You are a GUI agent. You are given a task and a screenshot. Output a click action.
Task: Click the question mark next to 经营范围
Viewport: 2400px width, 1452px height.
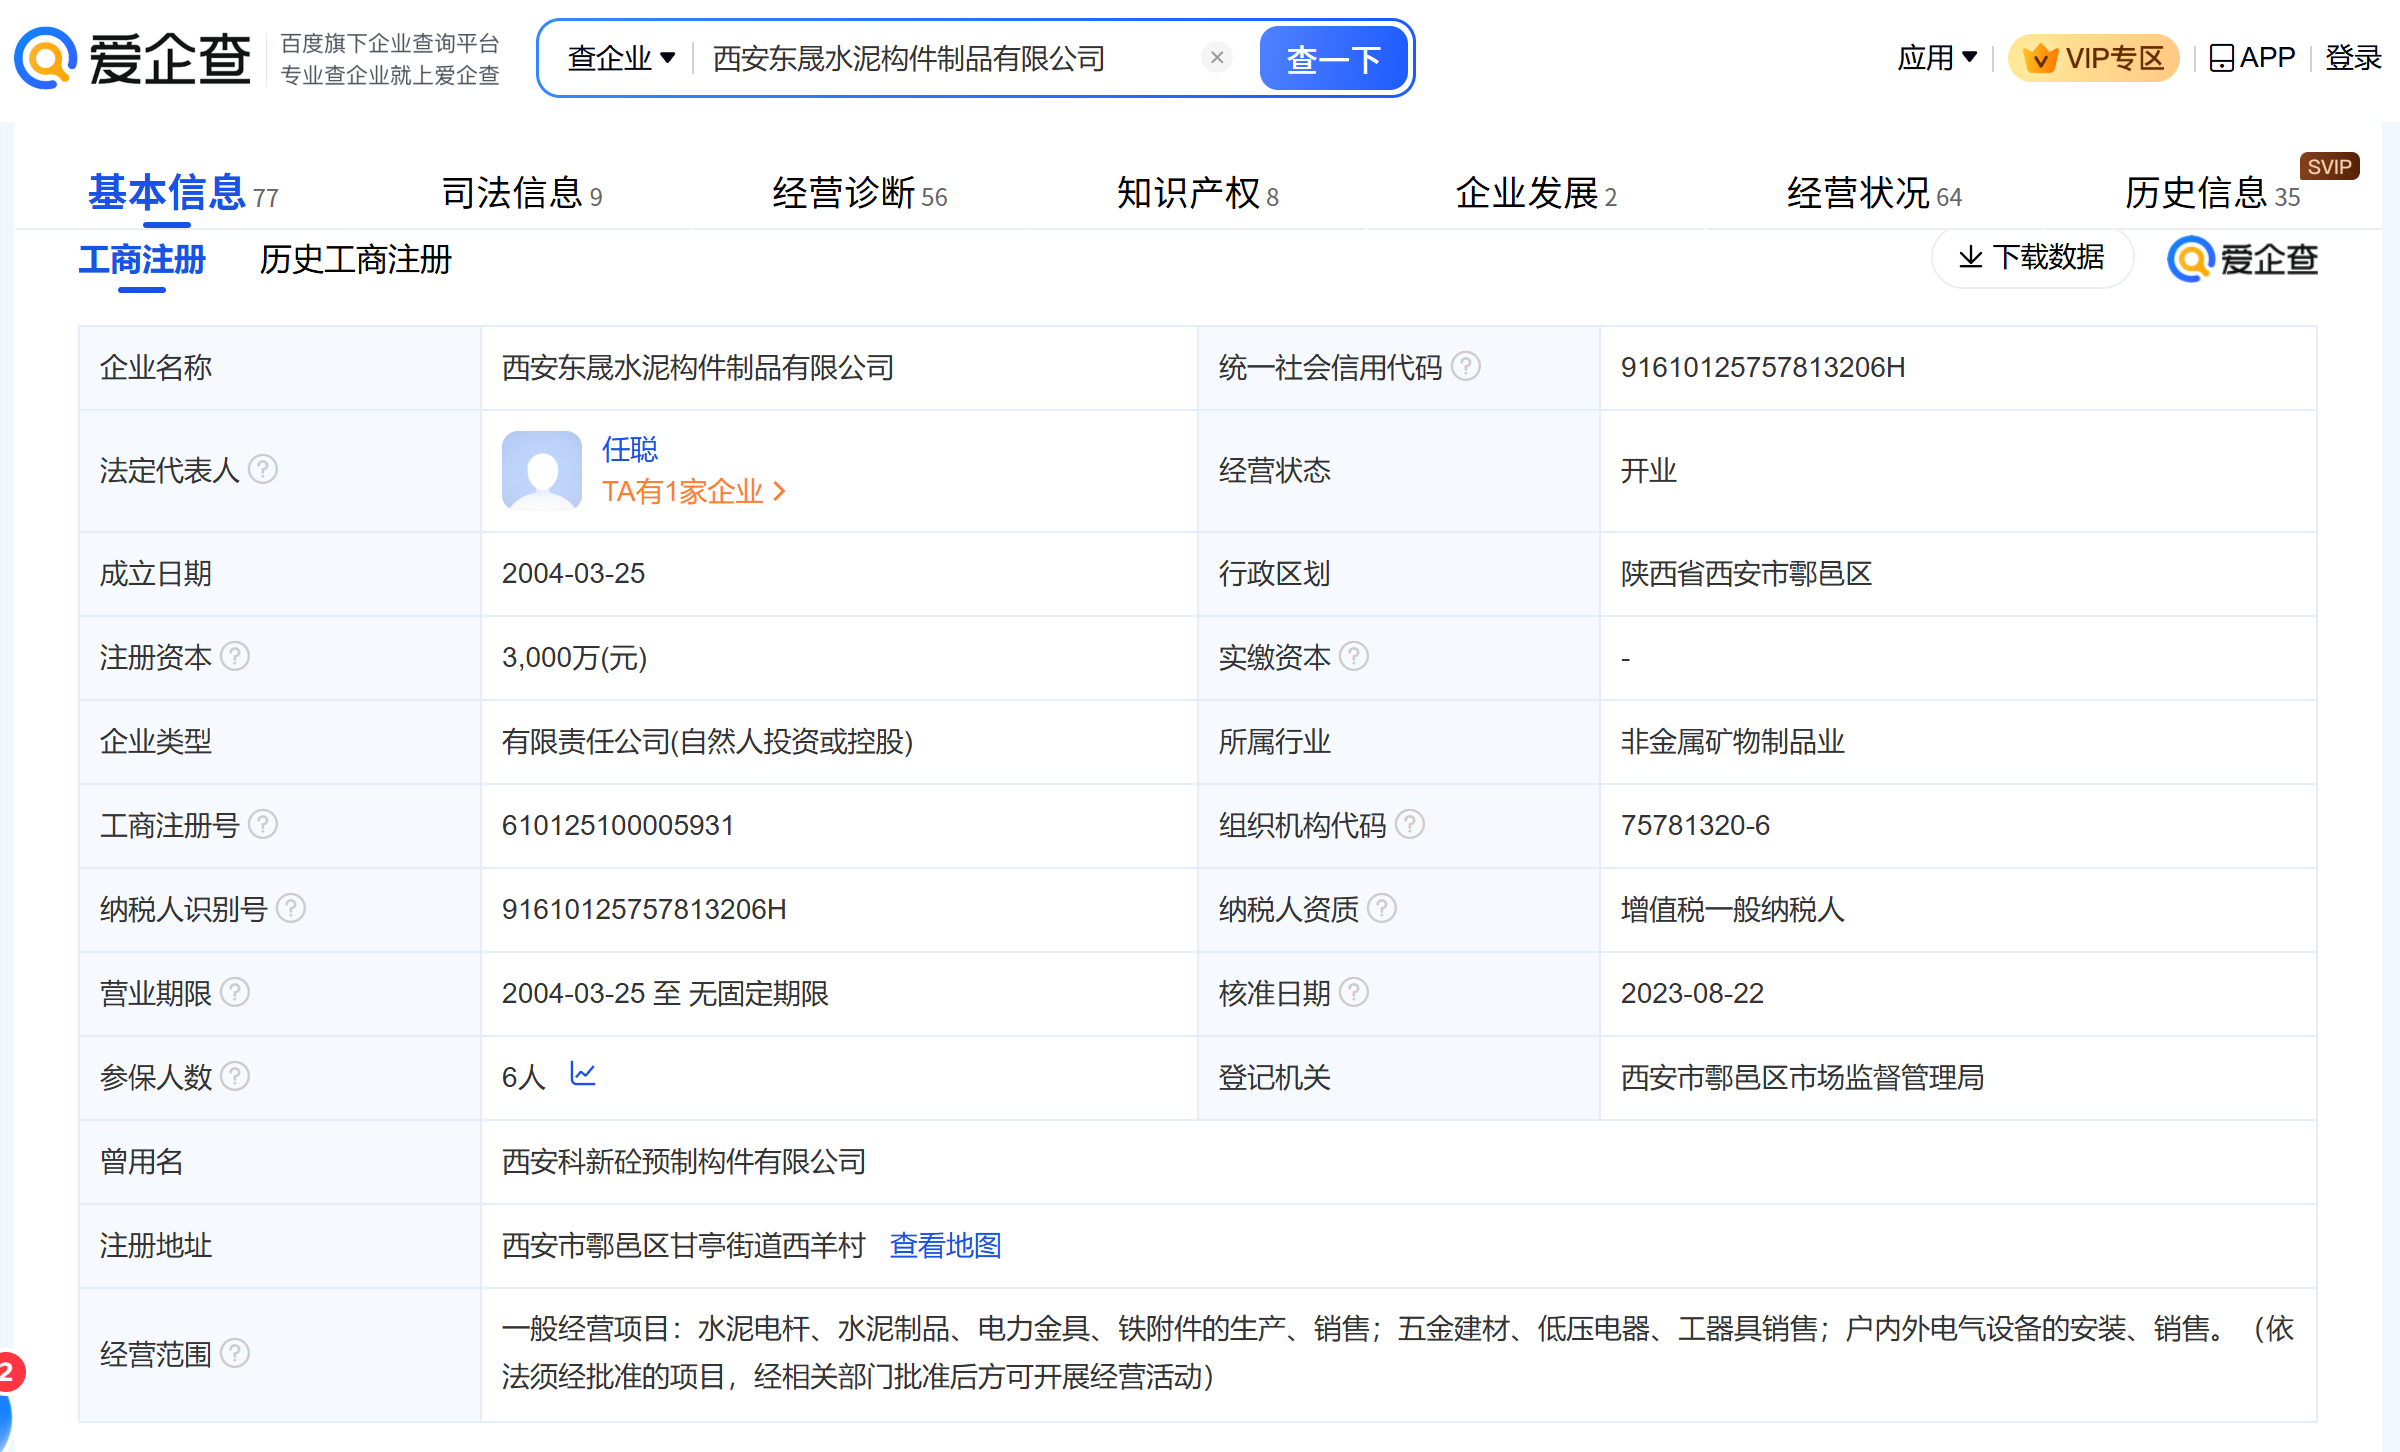click(235, 1353)
